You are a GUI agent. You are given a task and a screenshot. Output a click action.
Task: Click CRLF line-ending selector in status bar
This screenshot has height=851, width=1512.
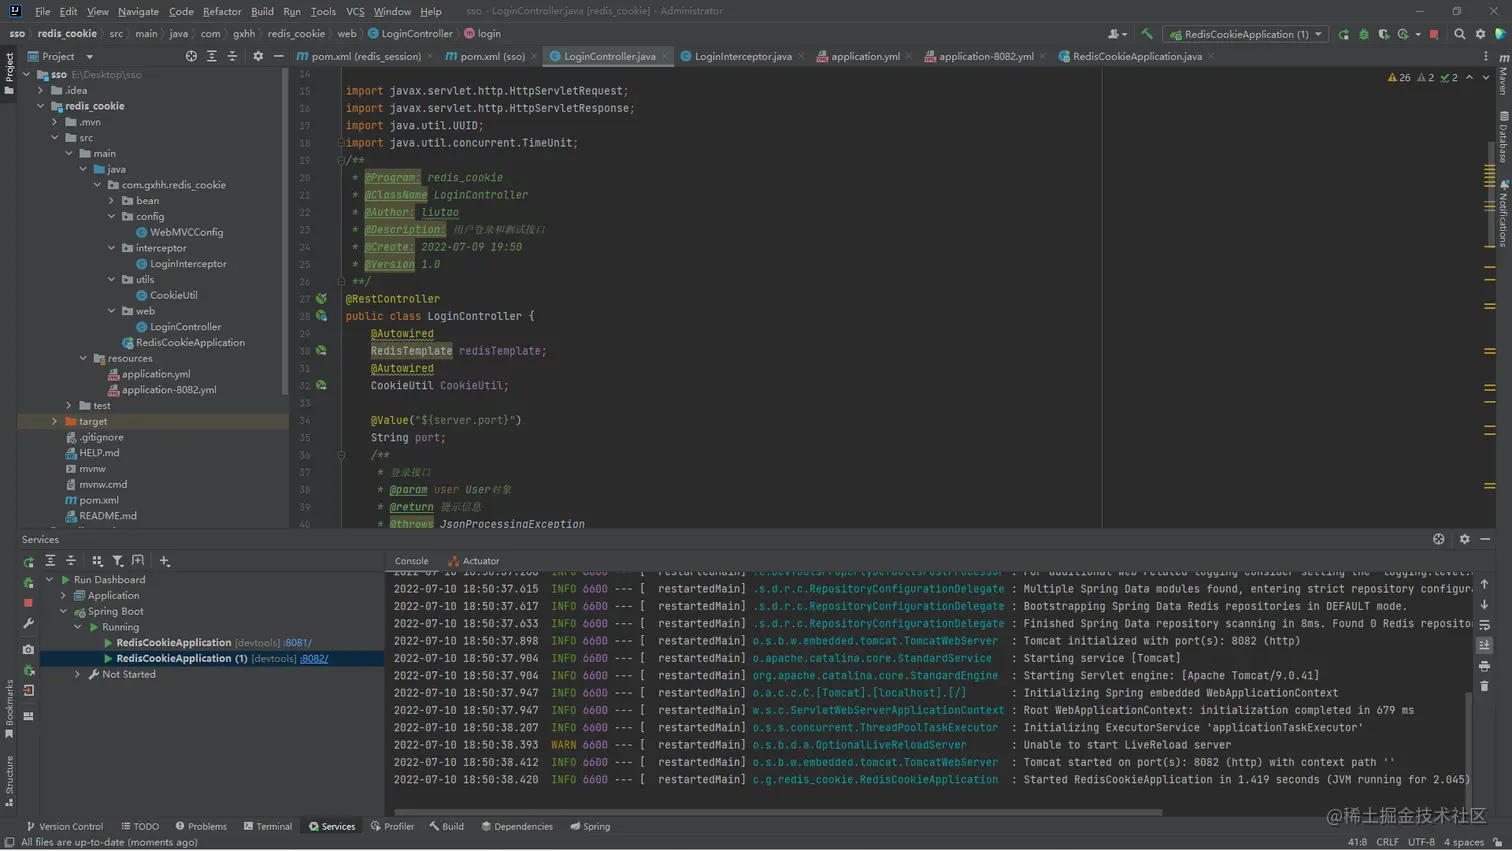(x=1388, y=842)
